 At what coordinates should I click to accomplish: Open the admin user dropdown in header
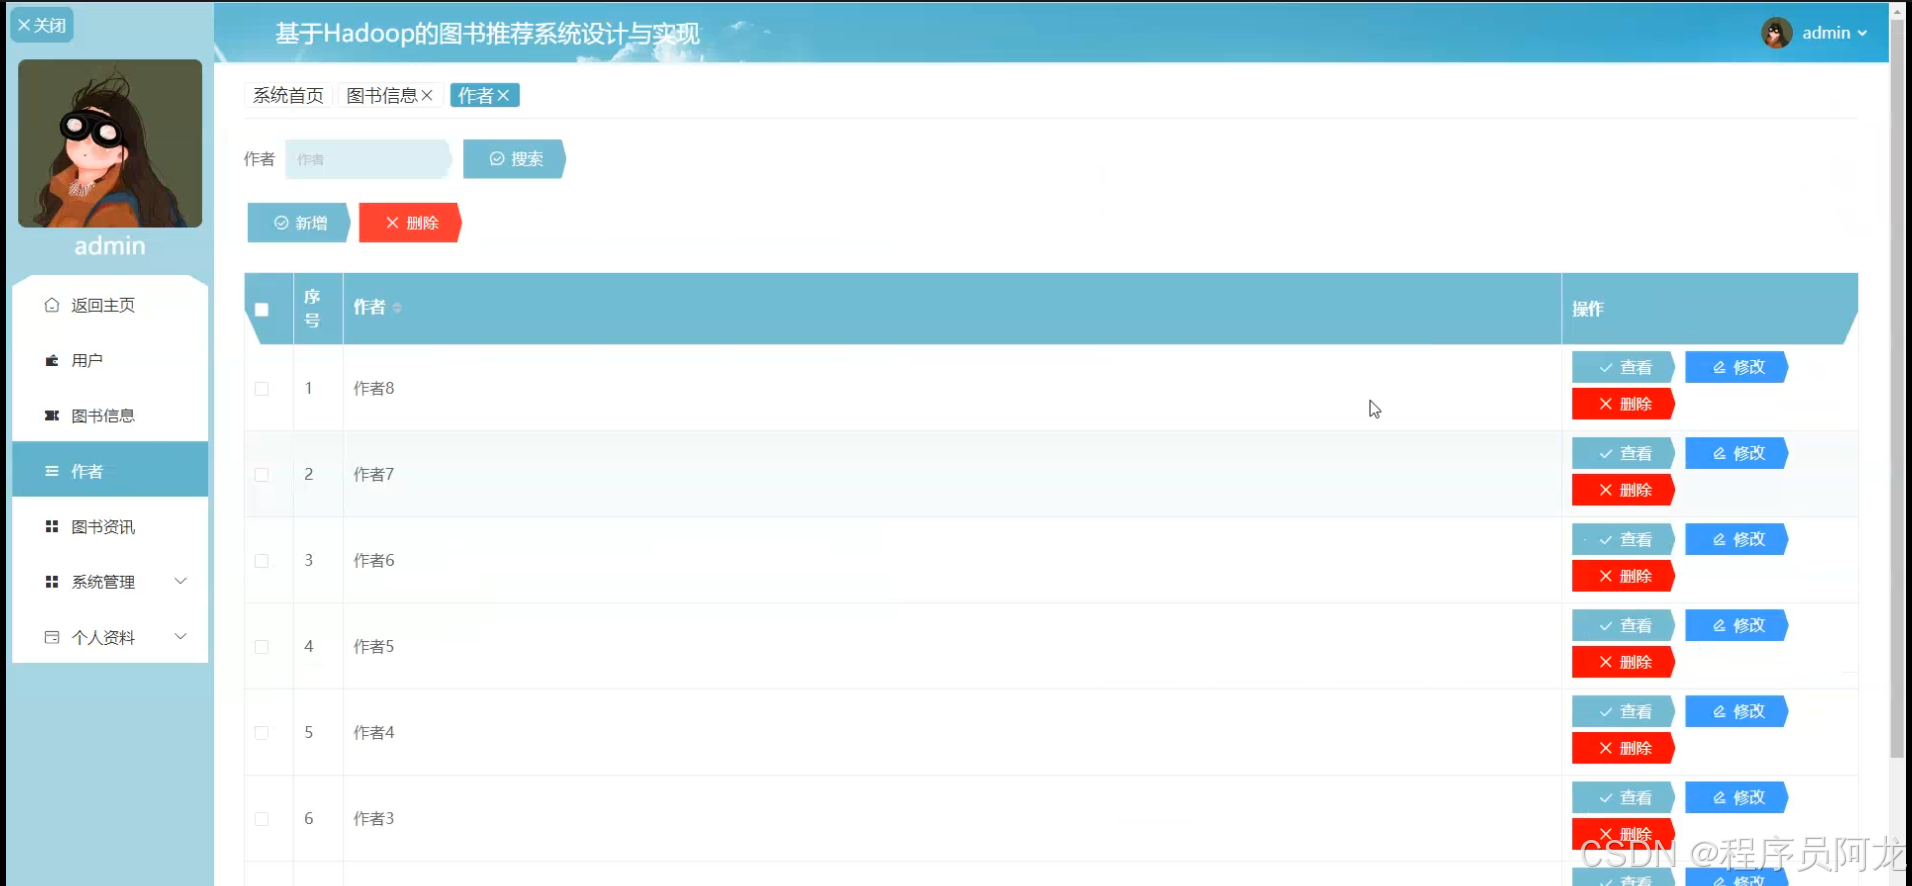coord(1834,33)
